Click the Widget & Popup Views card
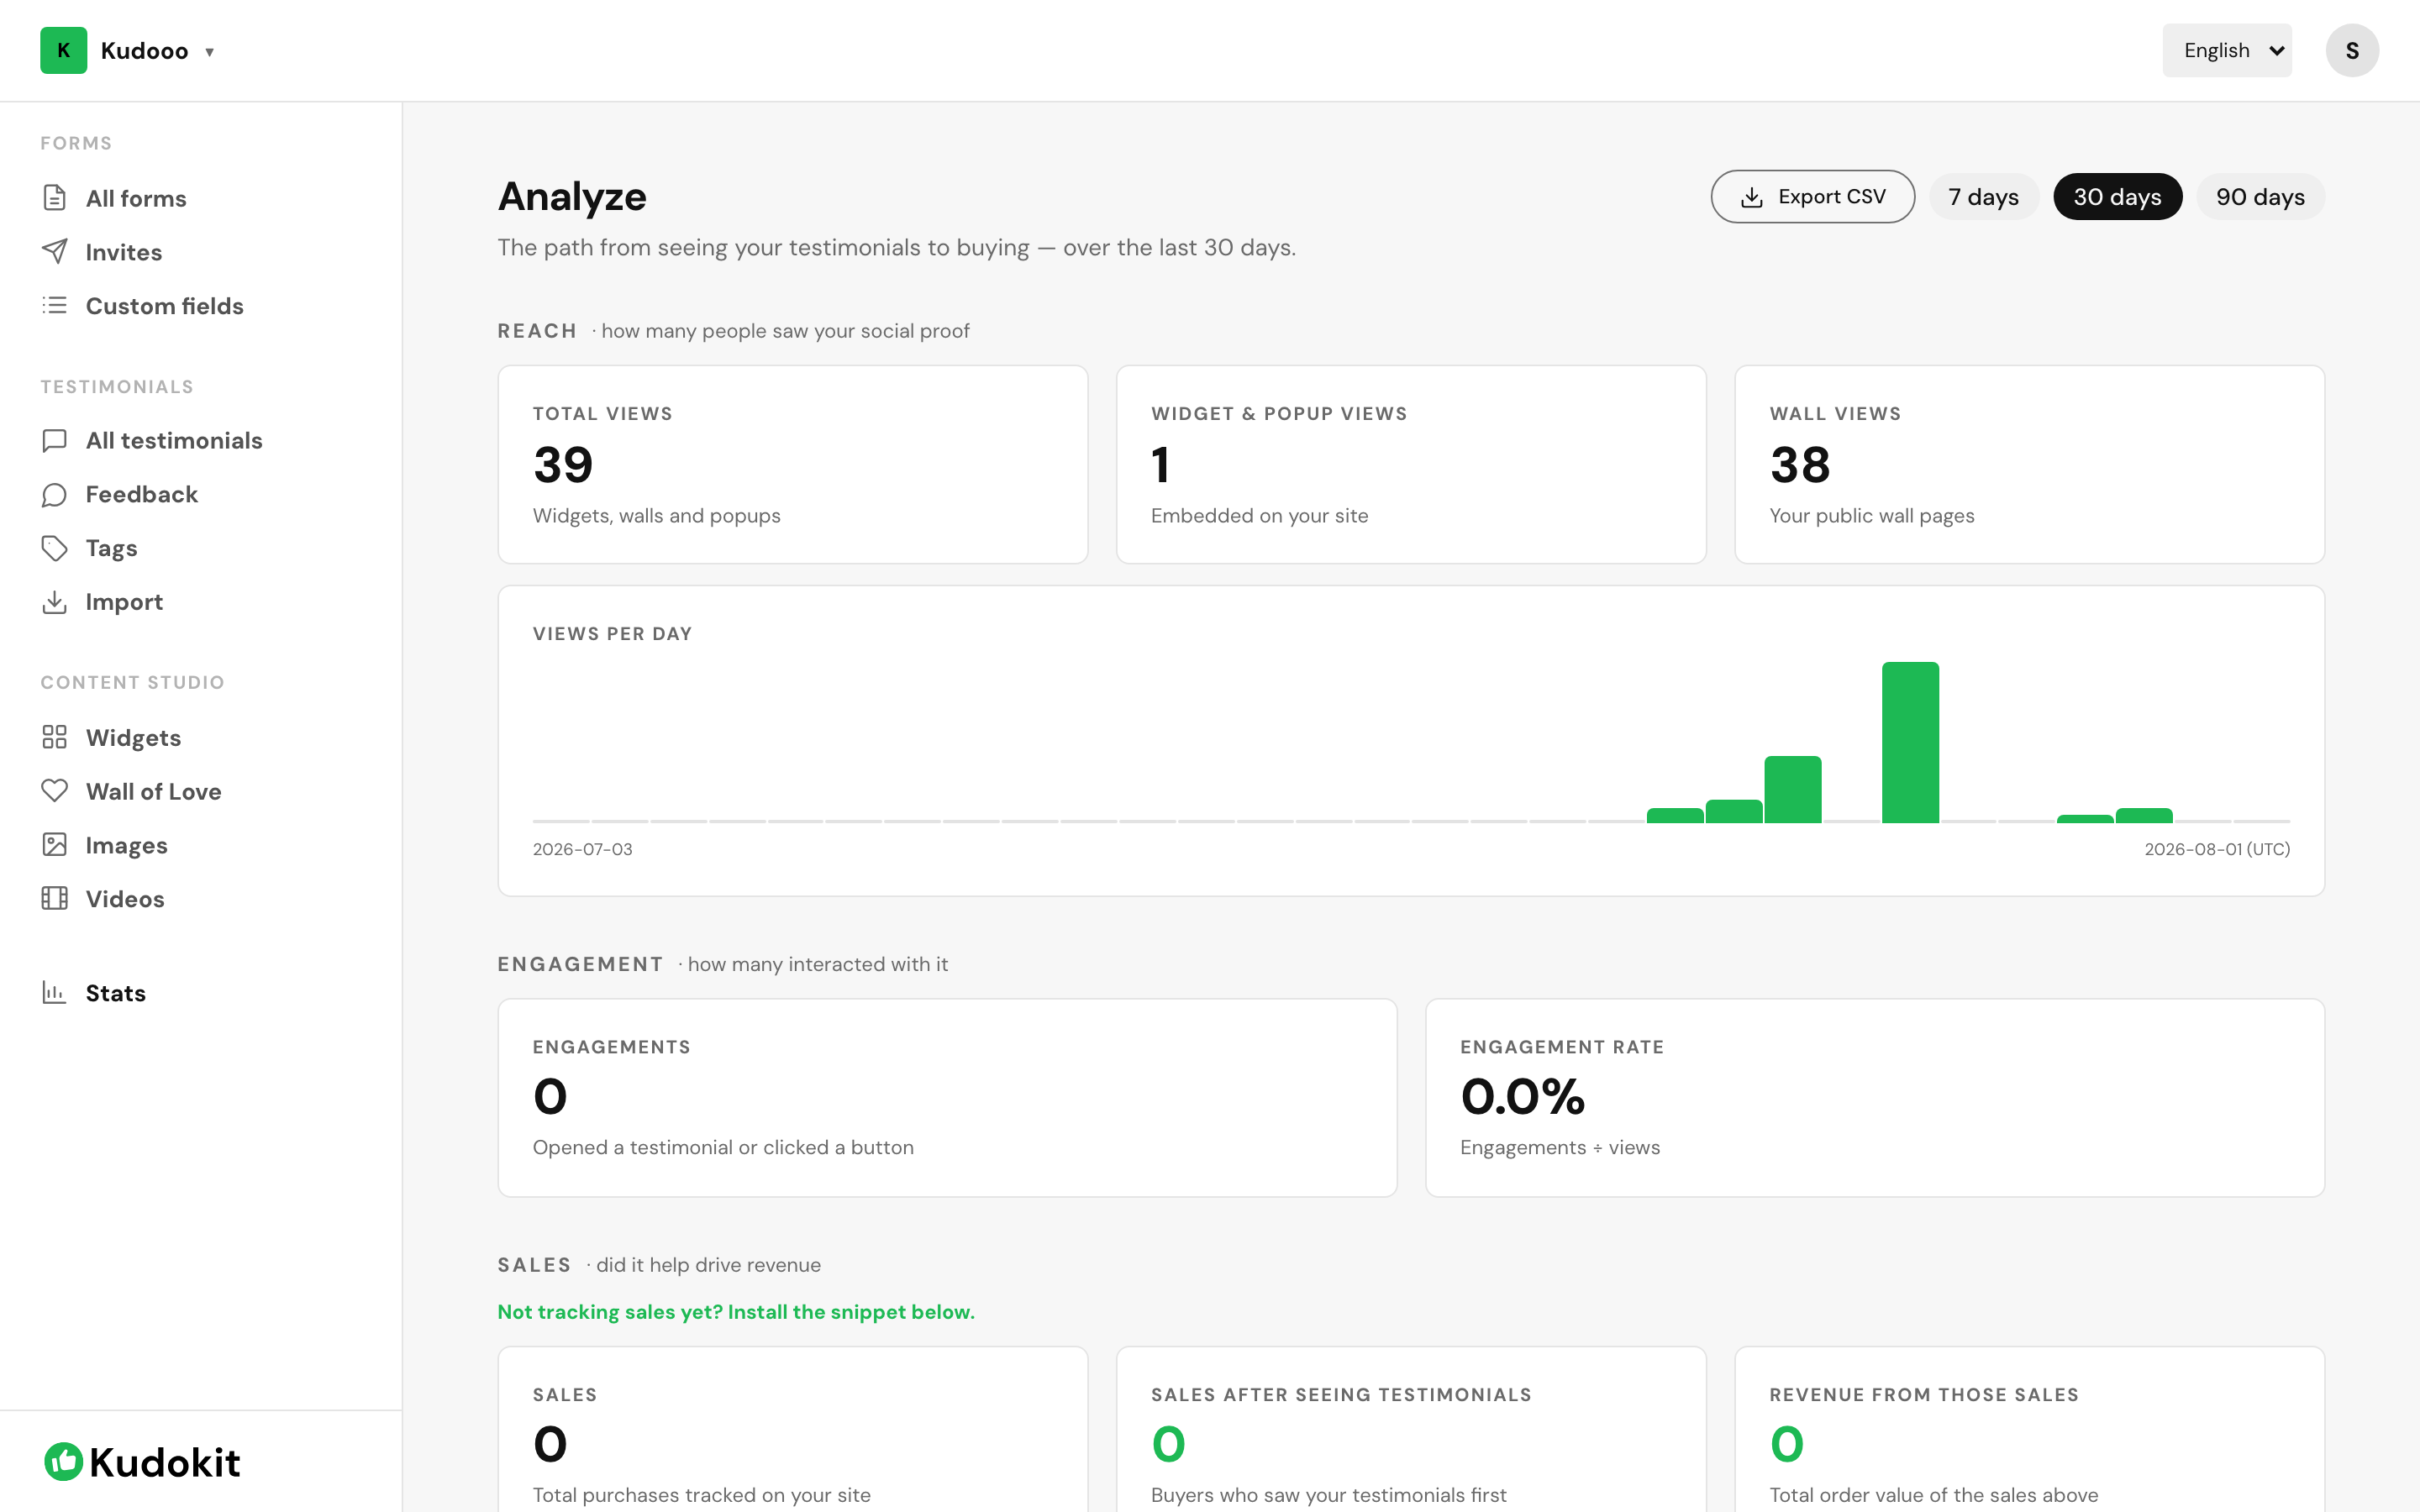The width and height of the screenshot is (2420, 1512). [1411, 464]
